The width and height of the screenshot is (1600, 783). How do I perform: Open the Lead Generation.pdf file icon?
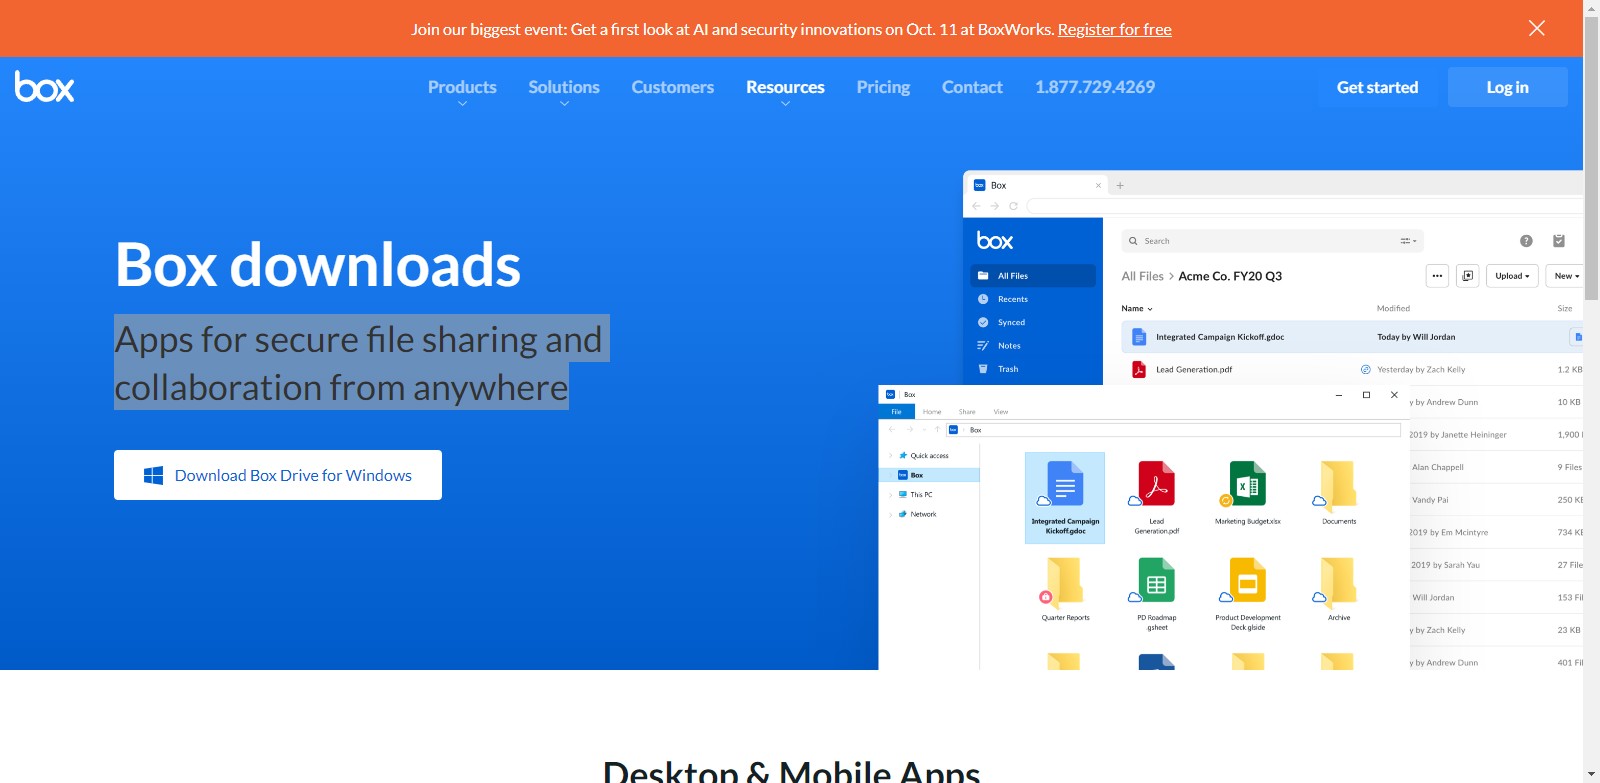click(1156, 484)
